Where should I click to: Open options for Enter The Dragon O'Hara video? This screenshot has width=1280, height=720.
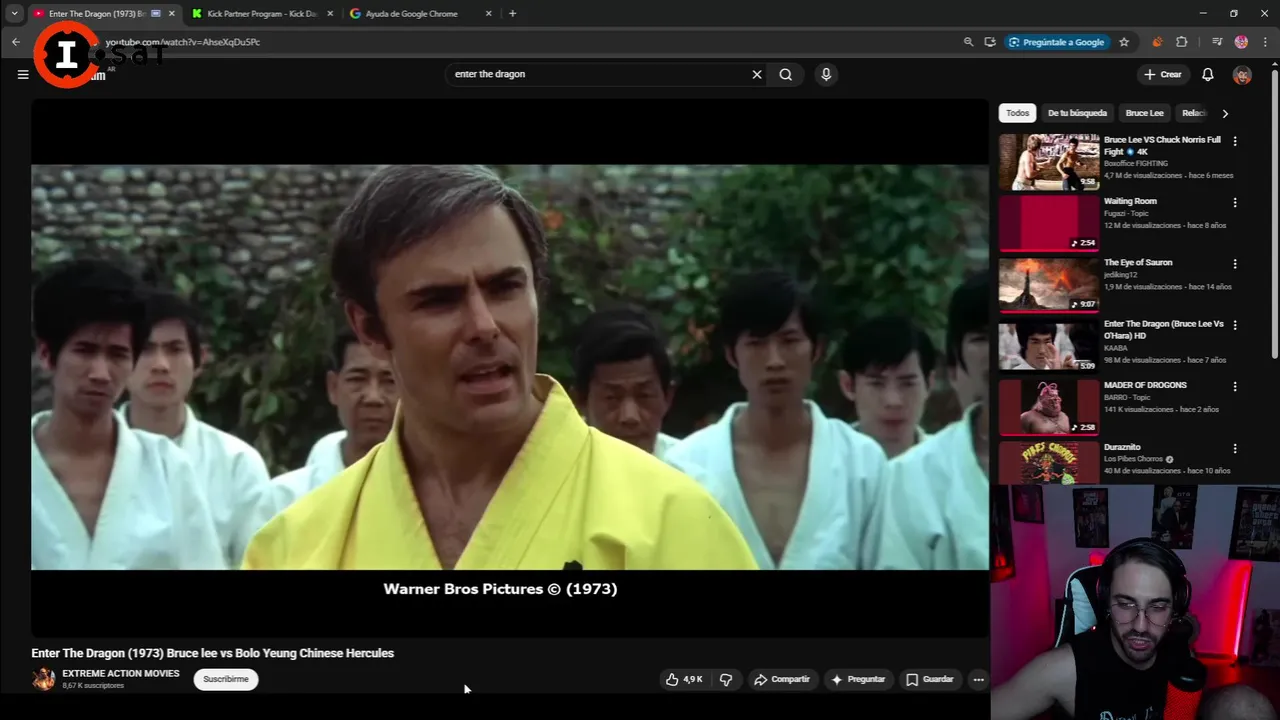1235,325
